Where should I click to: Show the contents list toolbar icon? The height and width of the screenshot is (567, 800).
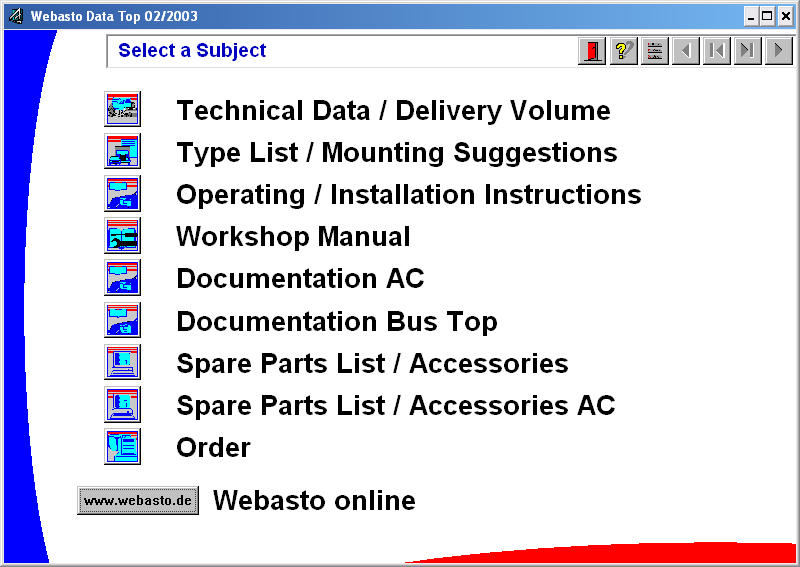(655, 51)
